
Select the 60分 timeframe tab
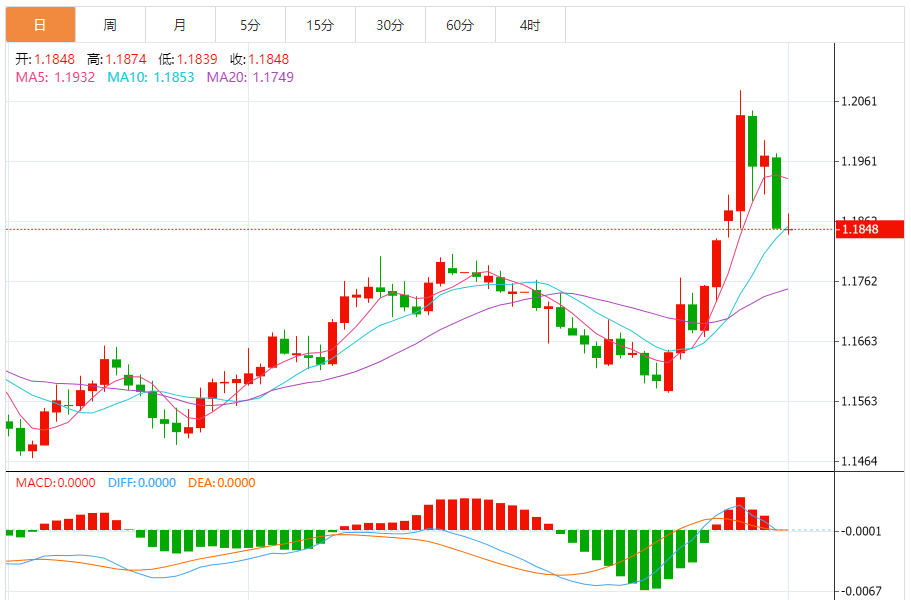(x=460, y=25)
